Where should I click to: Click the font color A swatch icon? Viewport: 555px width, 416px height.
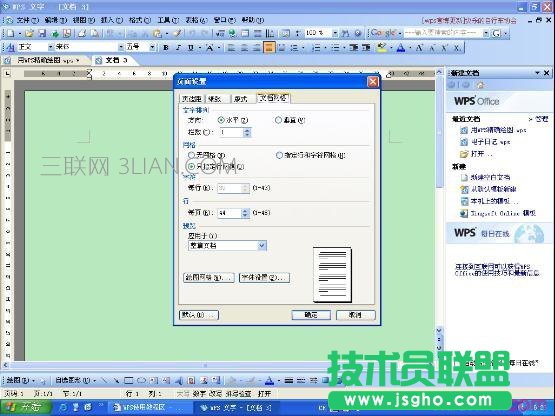pos(401,47)
